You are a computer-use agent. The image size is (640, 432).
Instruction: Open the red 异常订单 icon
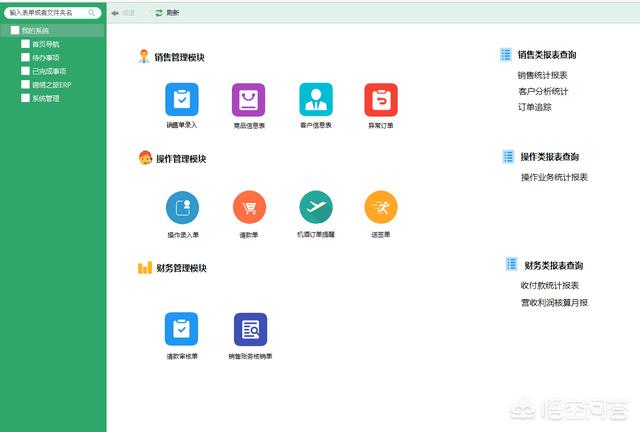click(381, 100)
